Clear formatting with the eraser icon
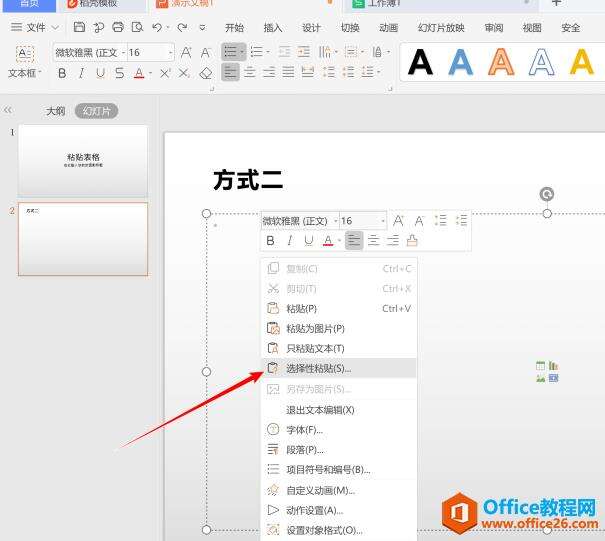Image resolution: width=605 pixels, height=541 pixels. tap(206, 73)
